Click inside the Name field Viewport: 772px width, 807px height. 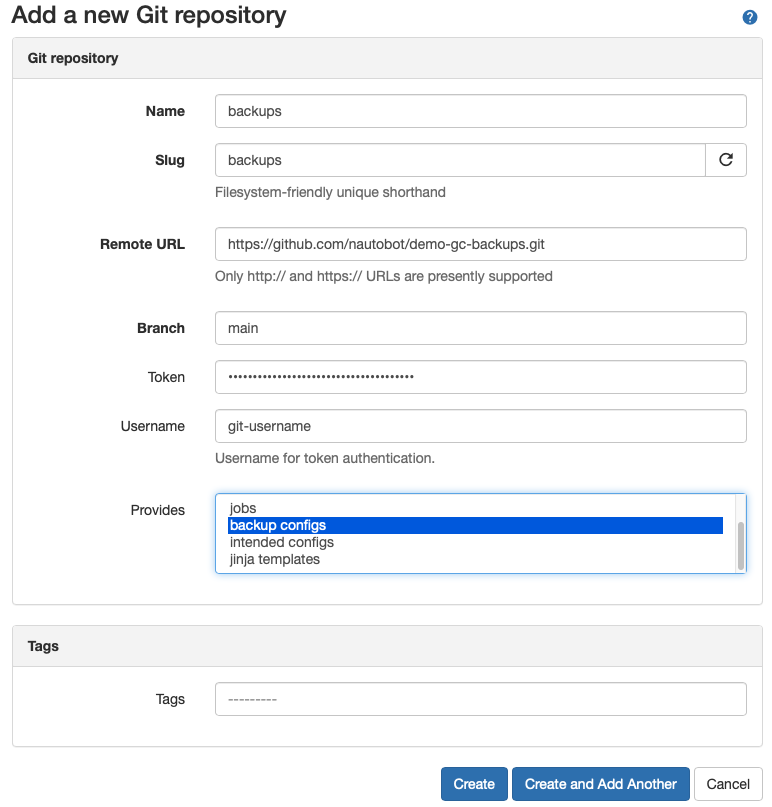[480, 111]
